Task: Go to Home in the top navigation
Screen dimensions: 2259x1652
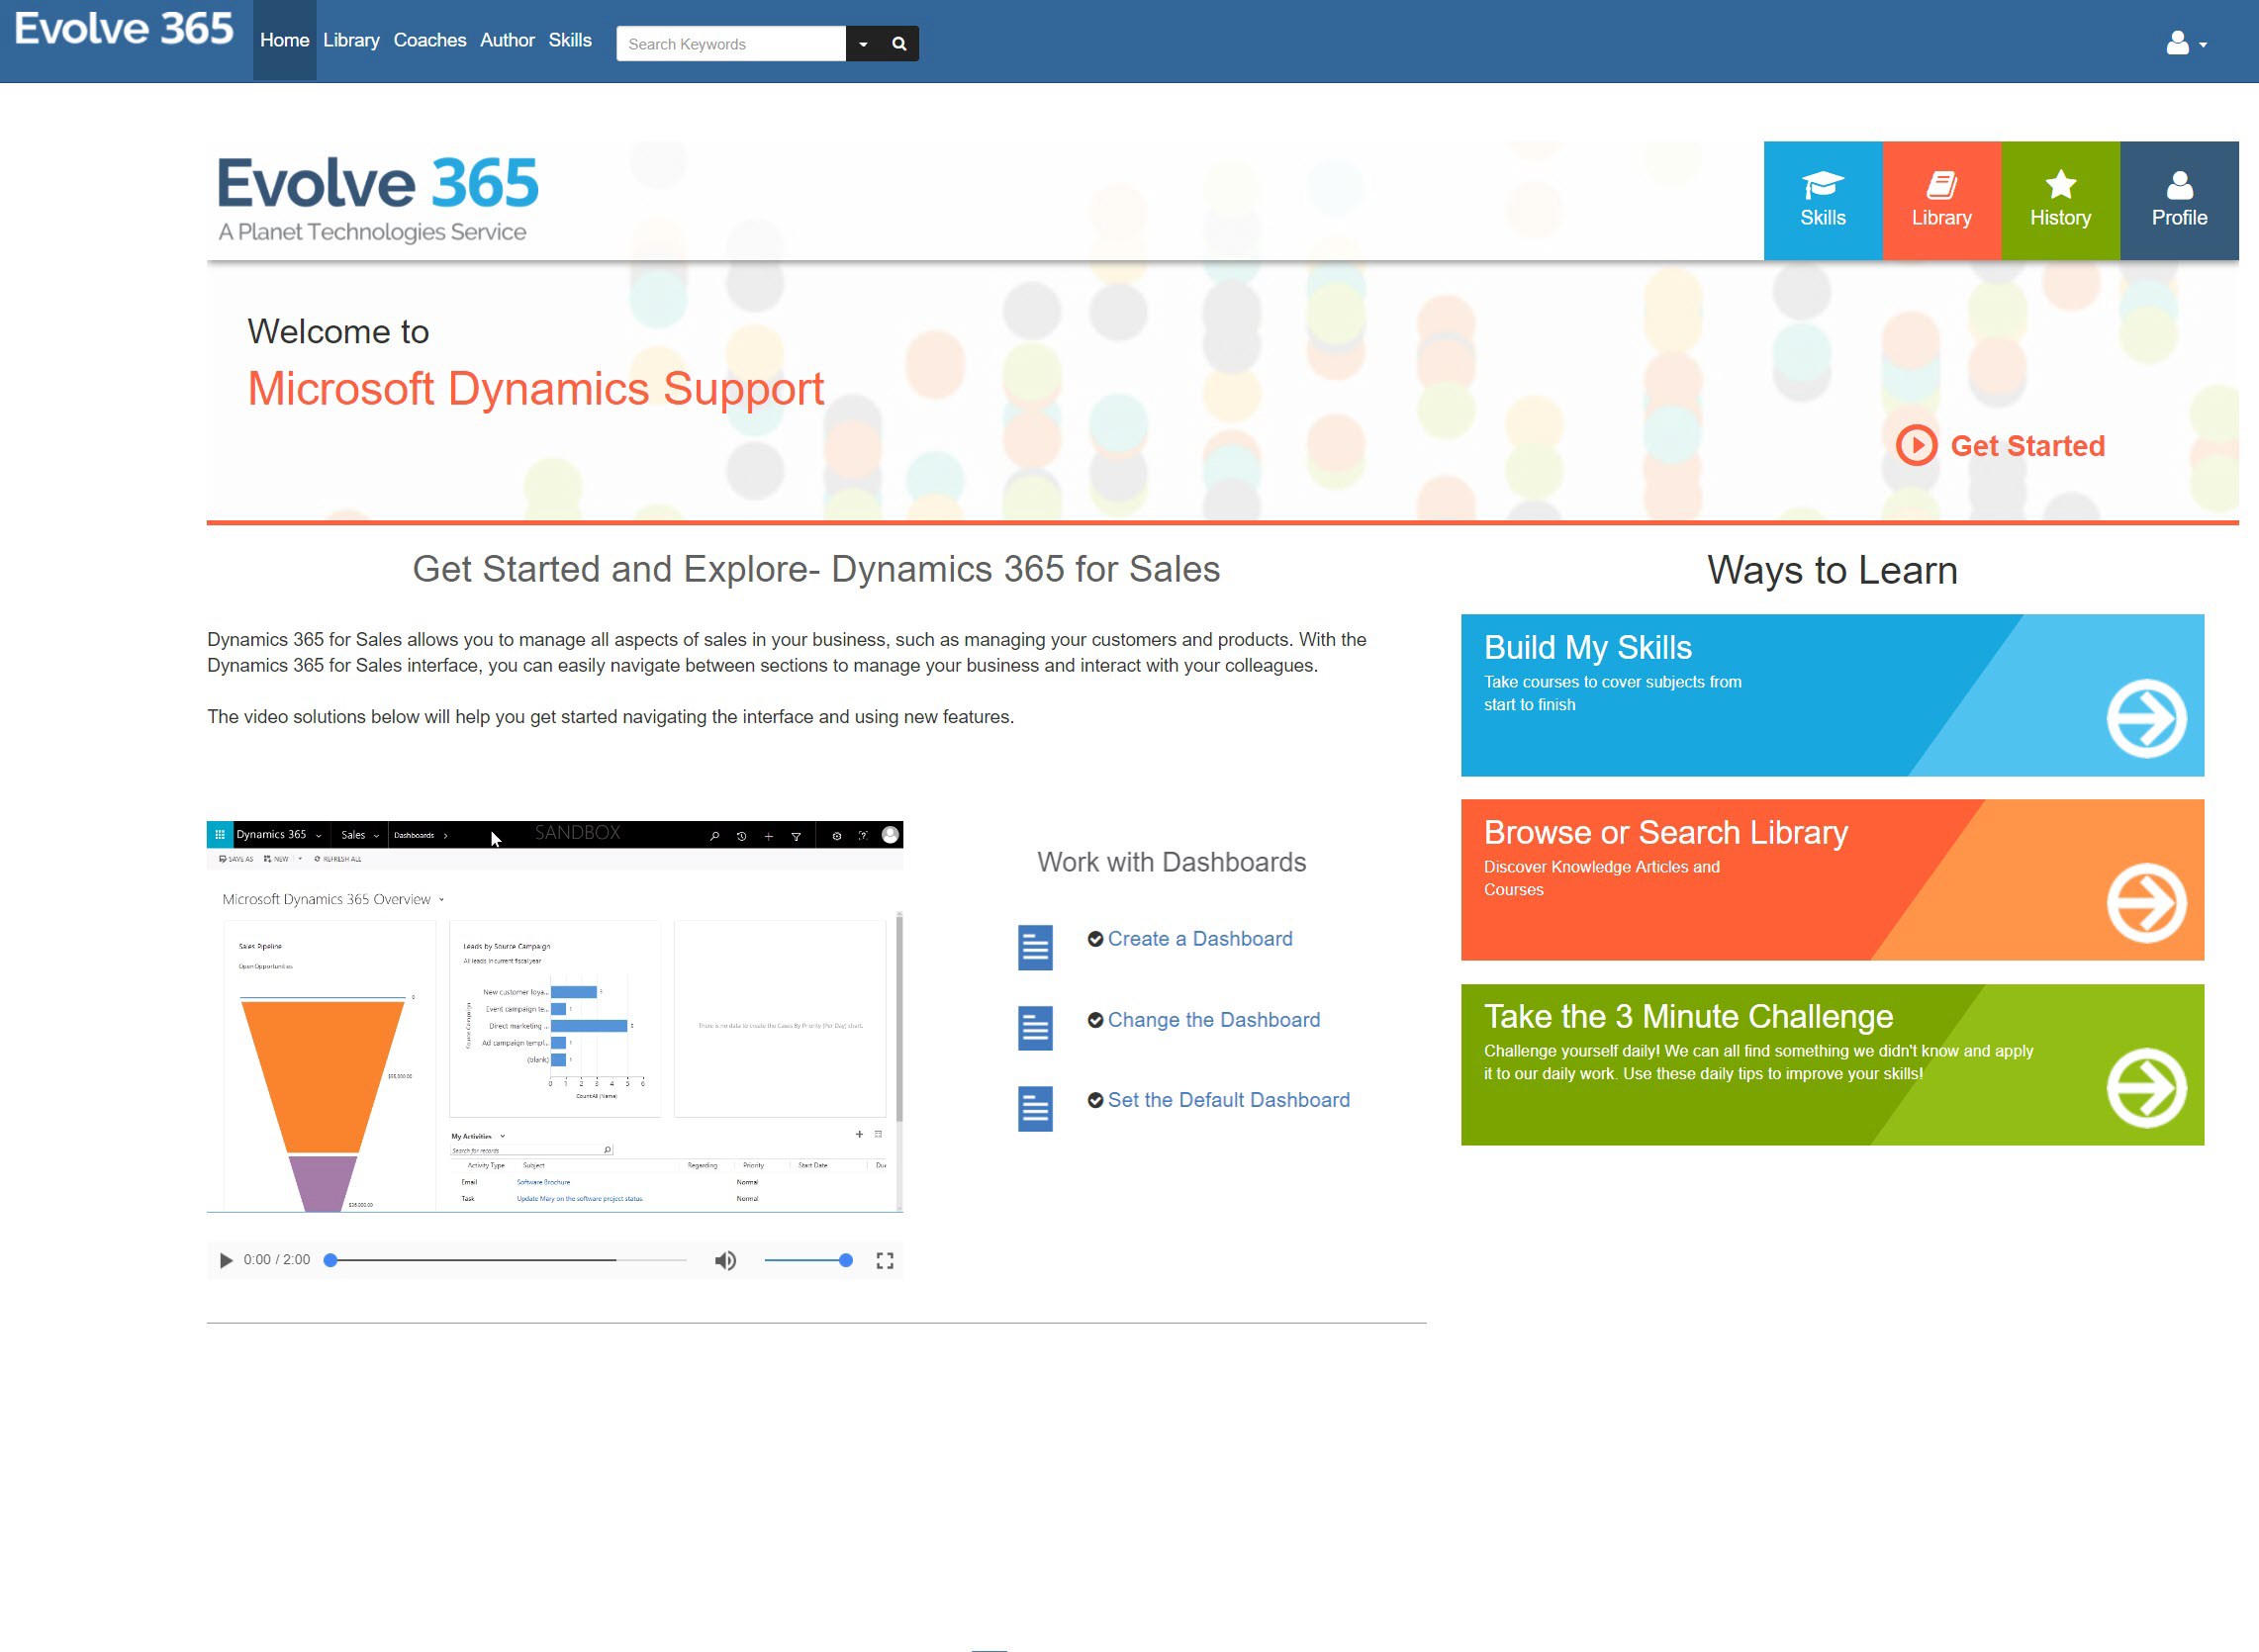Action: coord(284,40)
